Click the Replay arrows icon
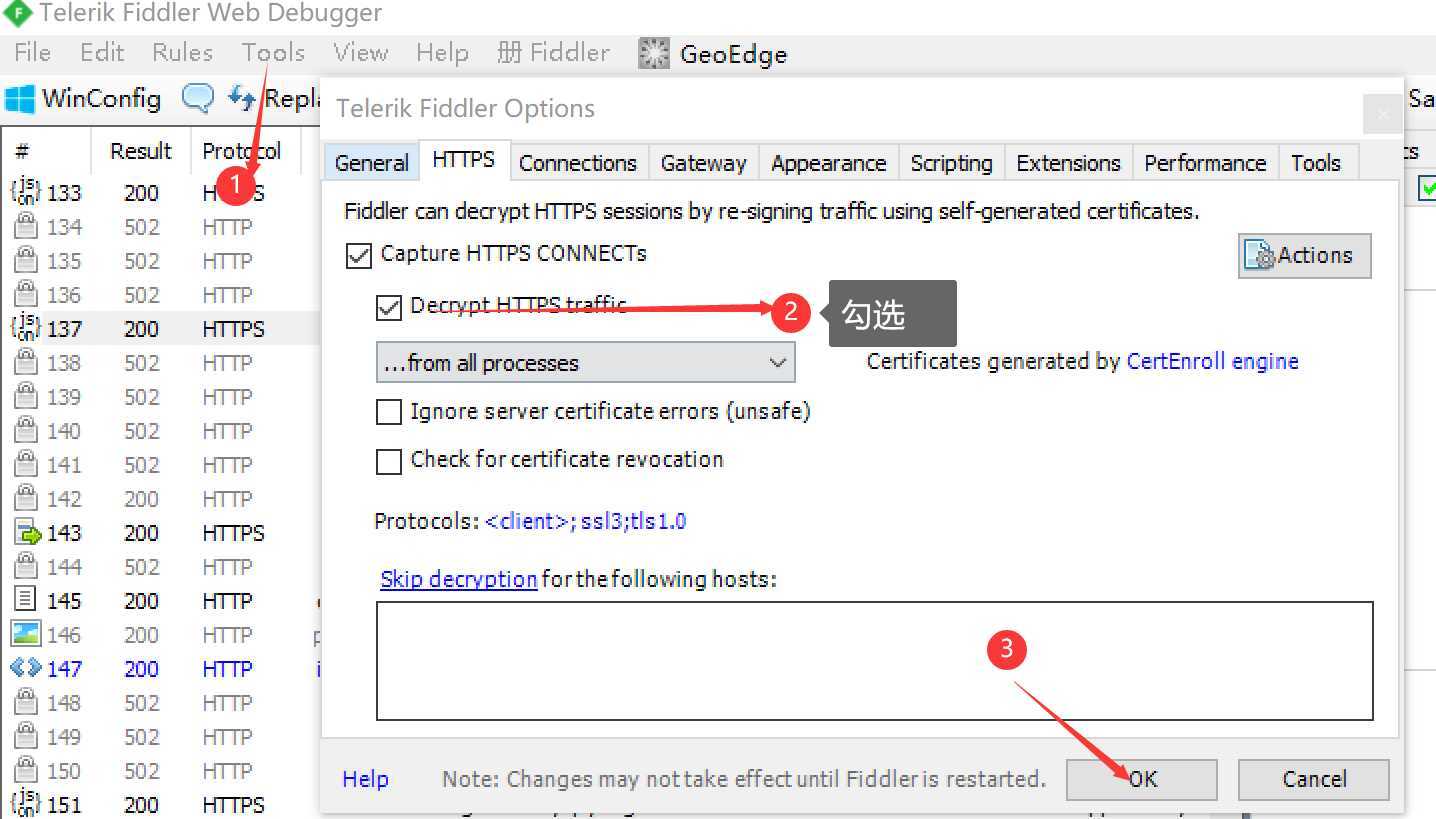 pyautogui.click(x=241, y=98)
